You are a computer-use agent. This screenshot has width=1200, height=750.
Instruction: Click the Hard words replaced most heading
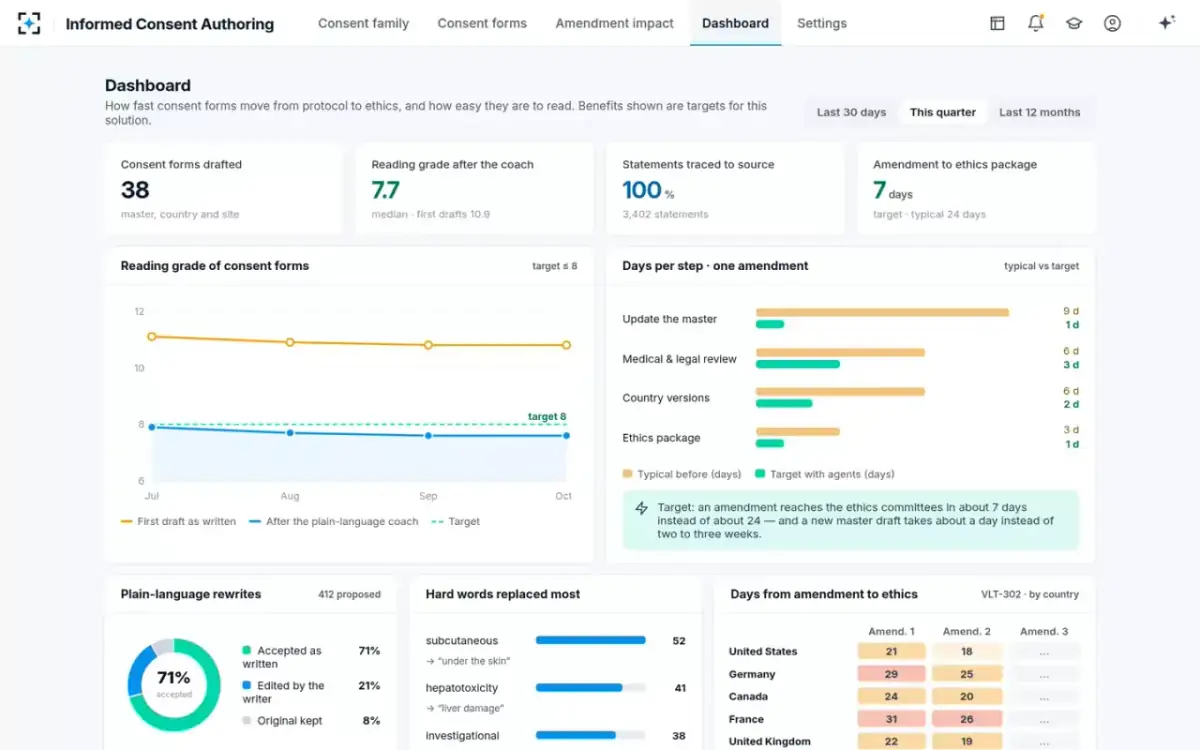pyautogui.click(x=502, y=594)
